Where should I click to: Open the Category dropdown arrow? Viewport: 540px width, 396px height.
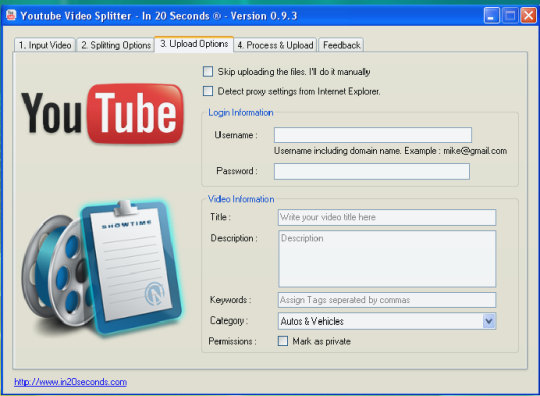489,321
